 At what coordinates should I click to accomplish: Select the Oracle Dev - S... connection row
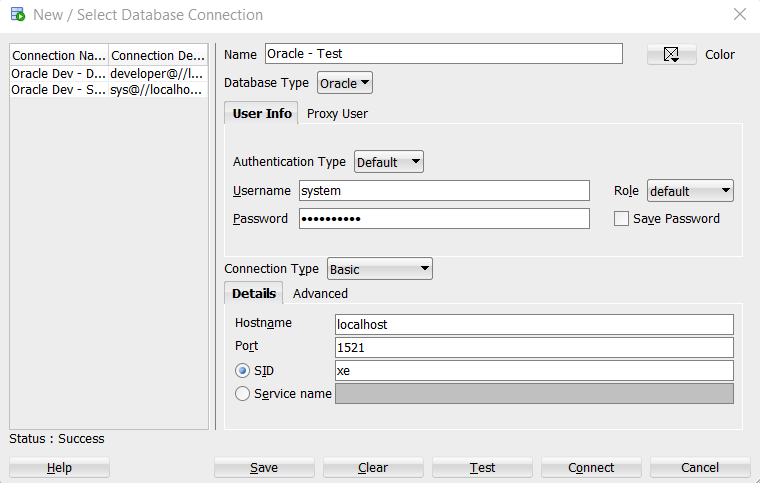[x=109, y=90]
